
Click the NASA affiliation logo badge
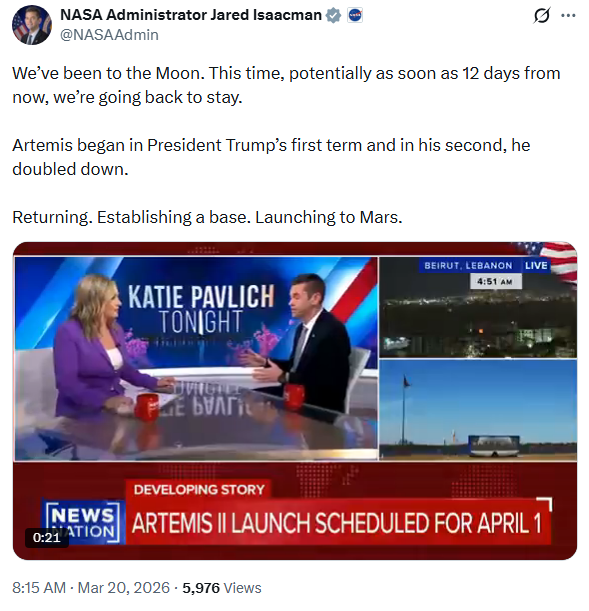click(x=355, y=15)
